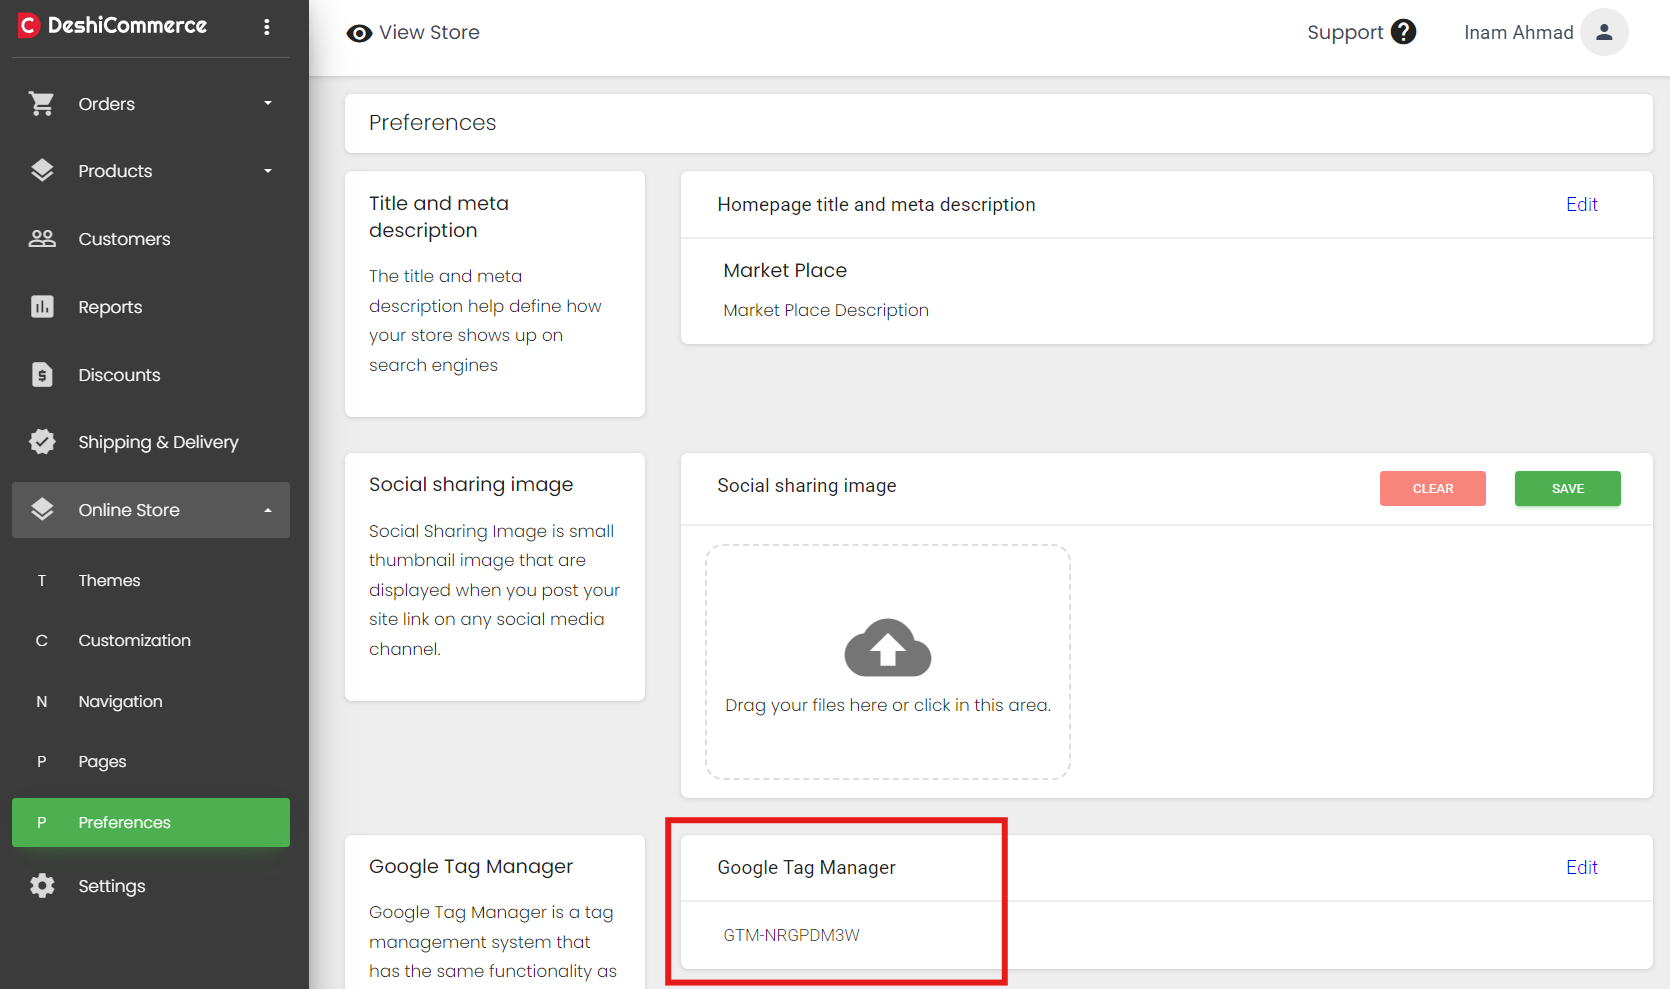Go to Customers page

pos(151,239)
